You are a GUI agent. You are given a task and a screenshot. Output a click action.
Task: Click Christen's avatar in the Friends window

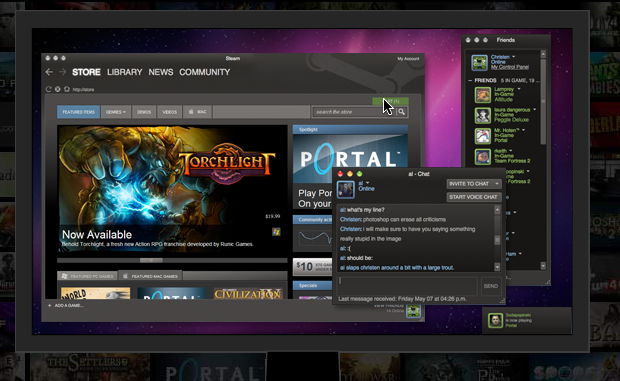479,62
